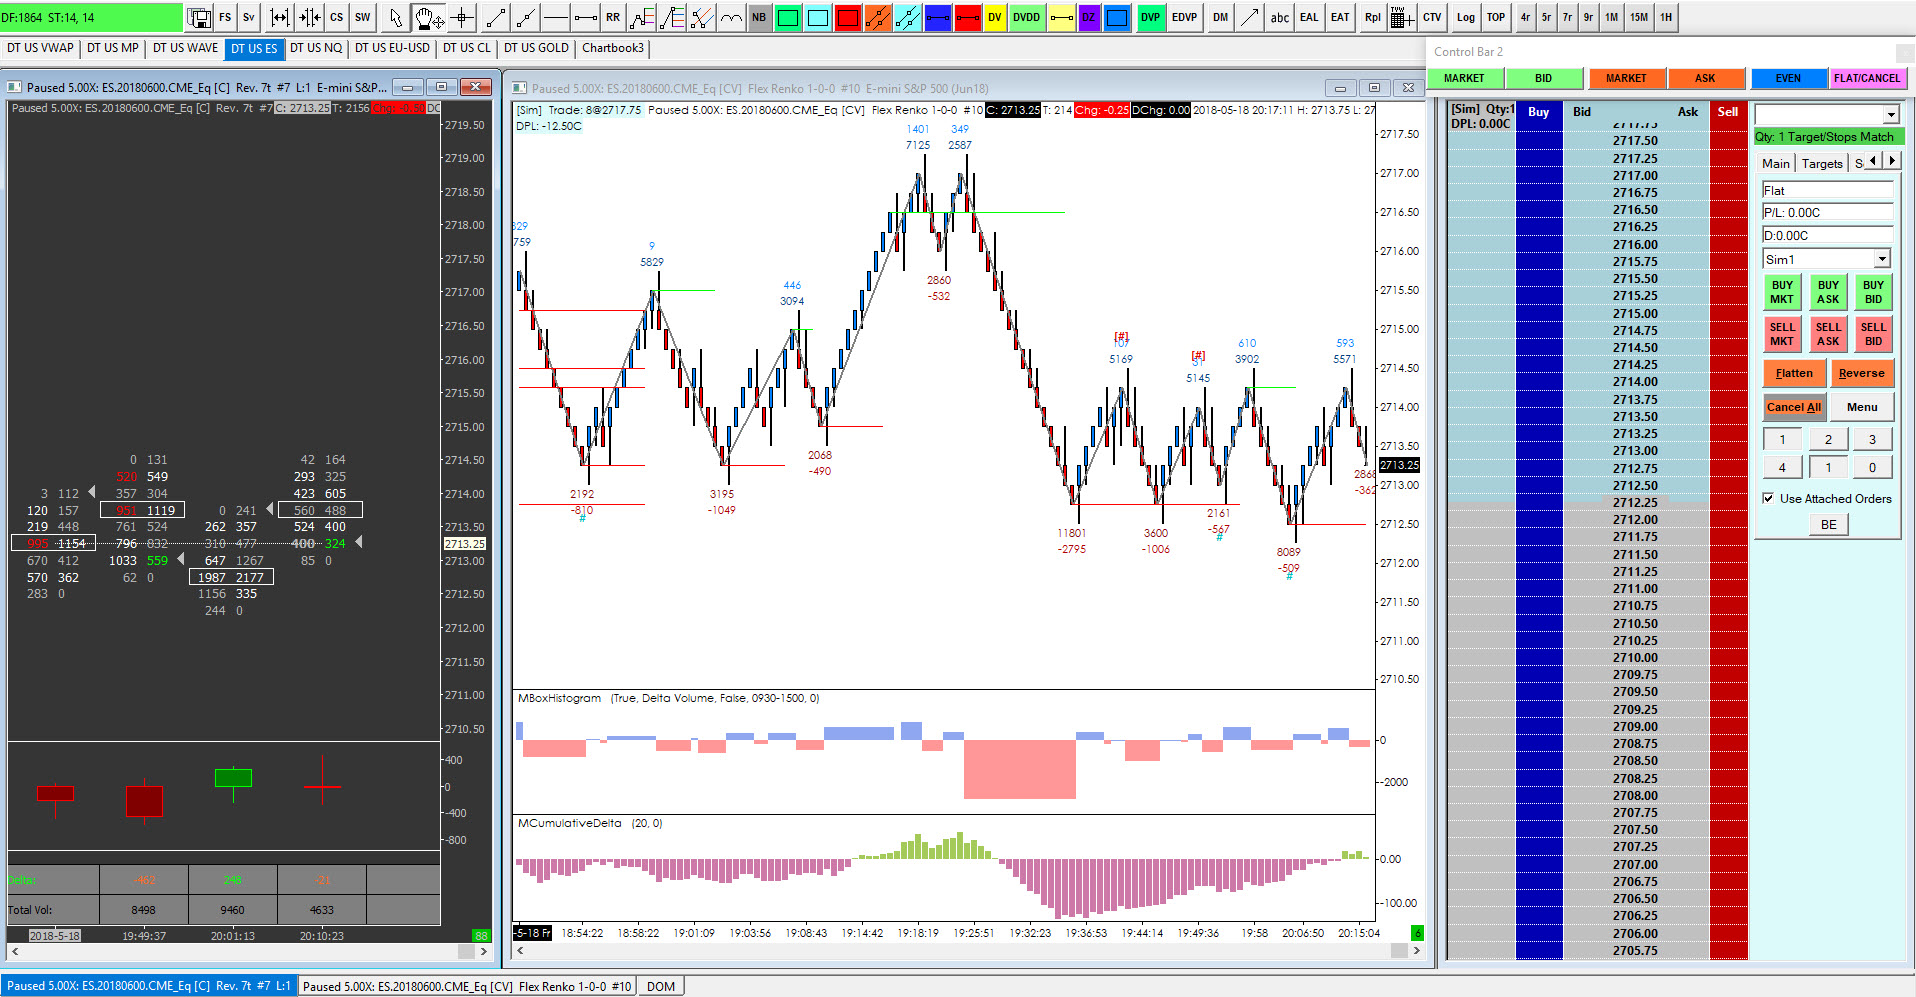This screenshot has height=997, width=1916.
Task: Click the Flat position status field
Action: (1827, 191)
